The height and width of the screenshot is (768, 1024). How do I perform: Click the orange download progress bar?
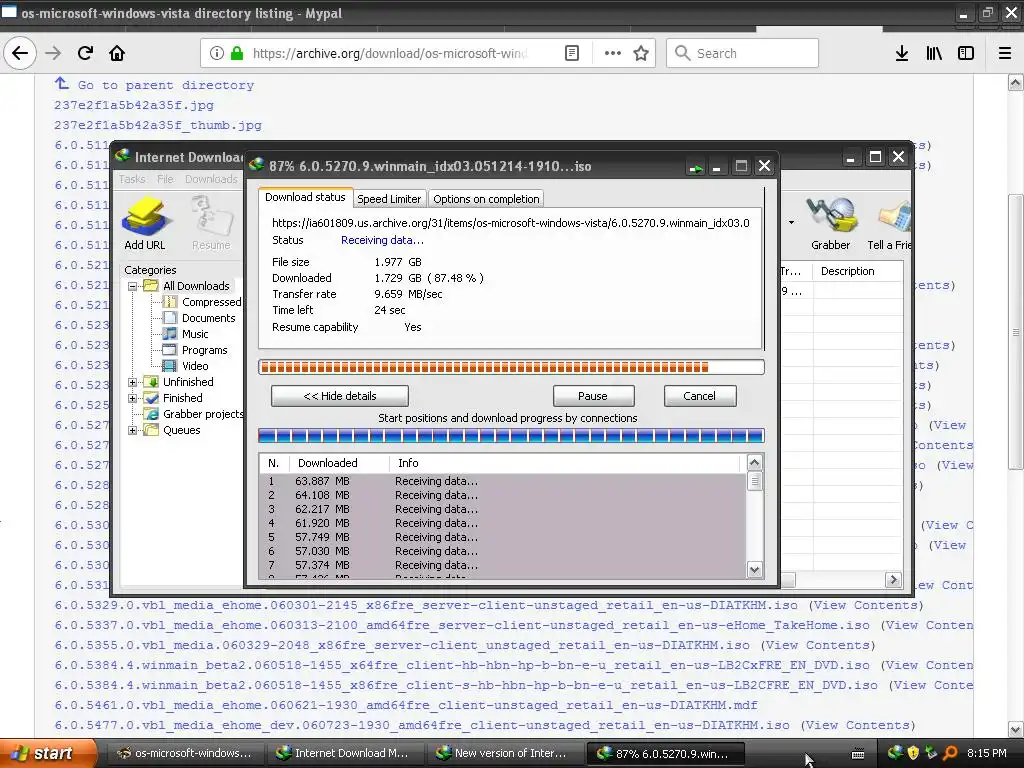tap(511, 367)
